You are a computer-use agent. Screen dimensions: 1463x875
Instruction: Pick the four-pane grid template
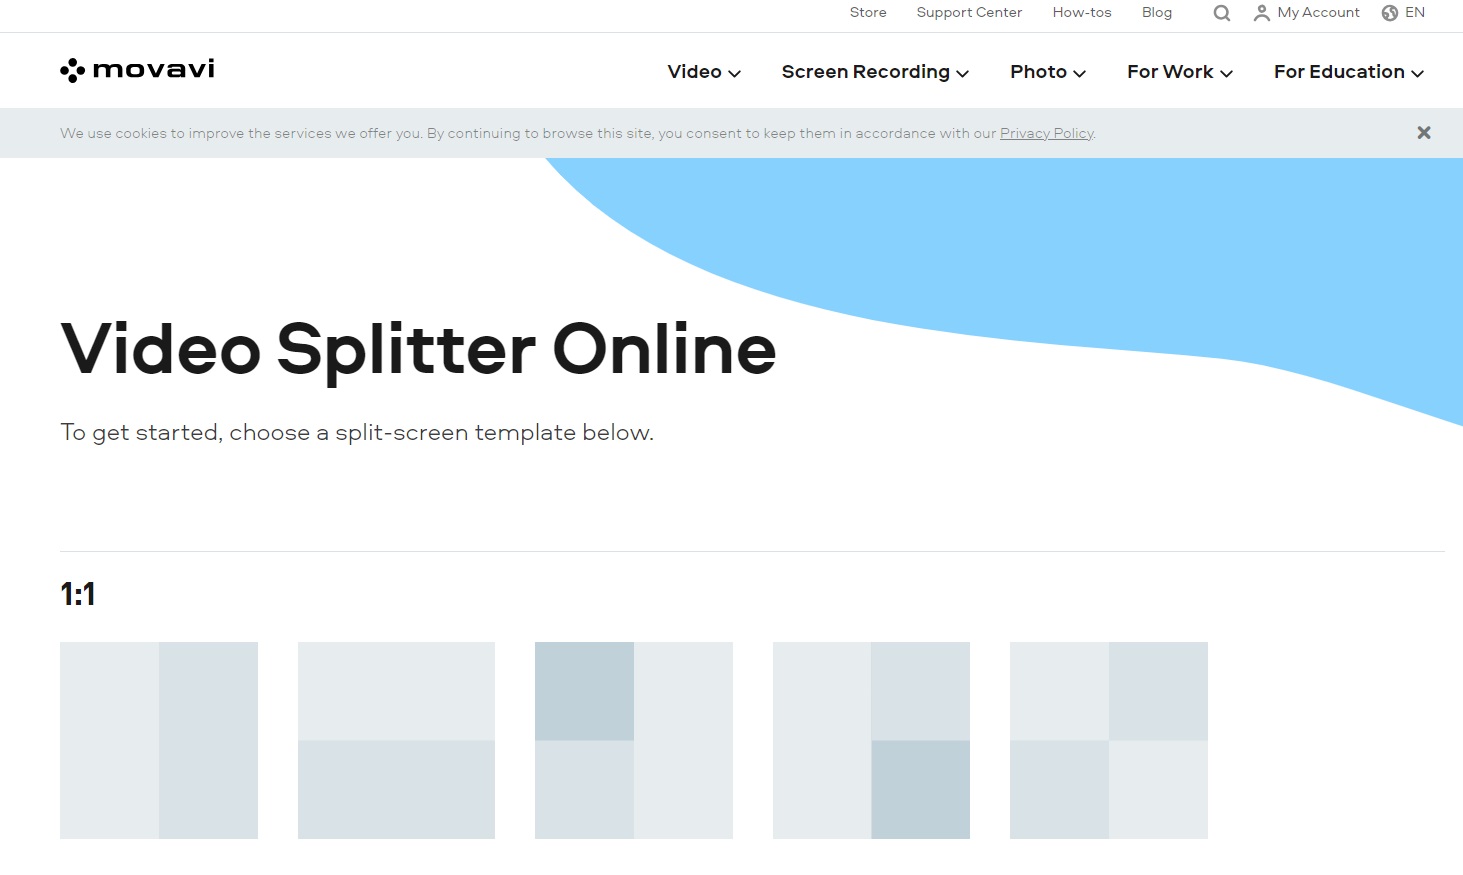point(1108,740)
